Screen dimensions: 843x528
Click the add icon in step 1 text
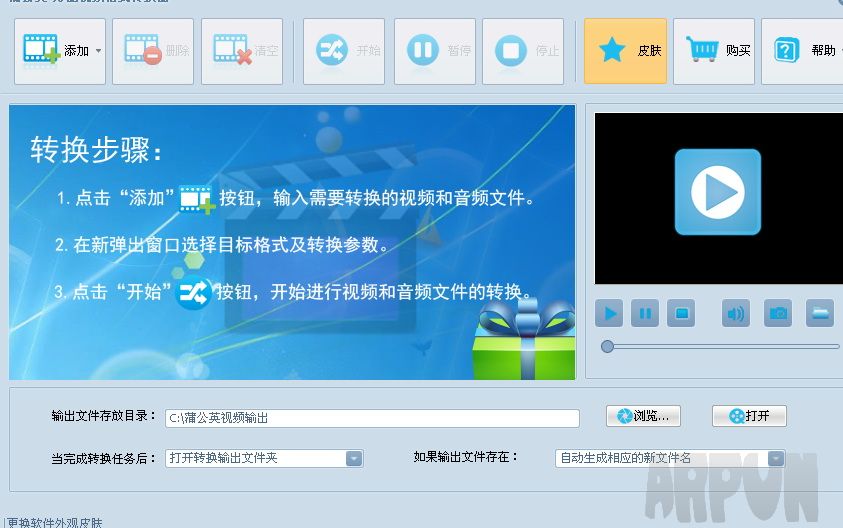197,199
